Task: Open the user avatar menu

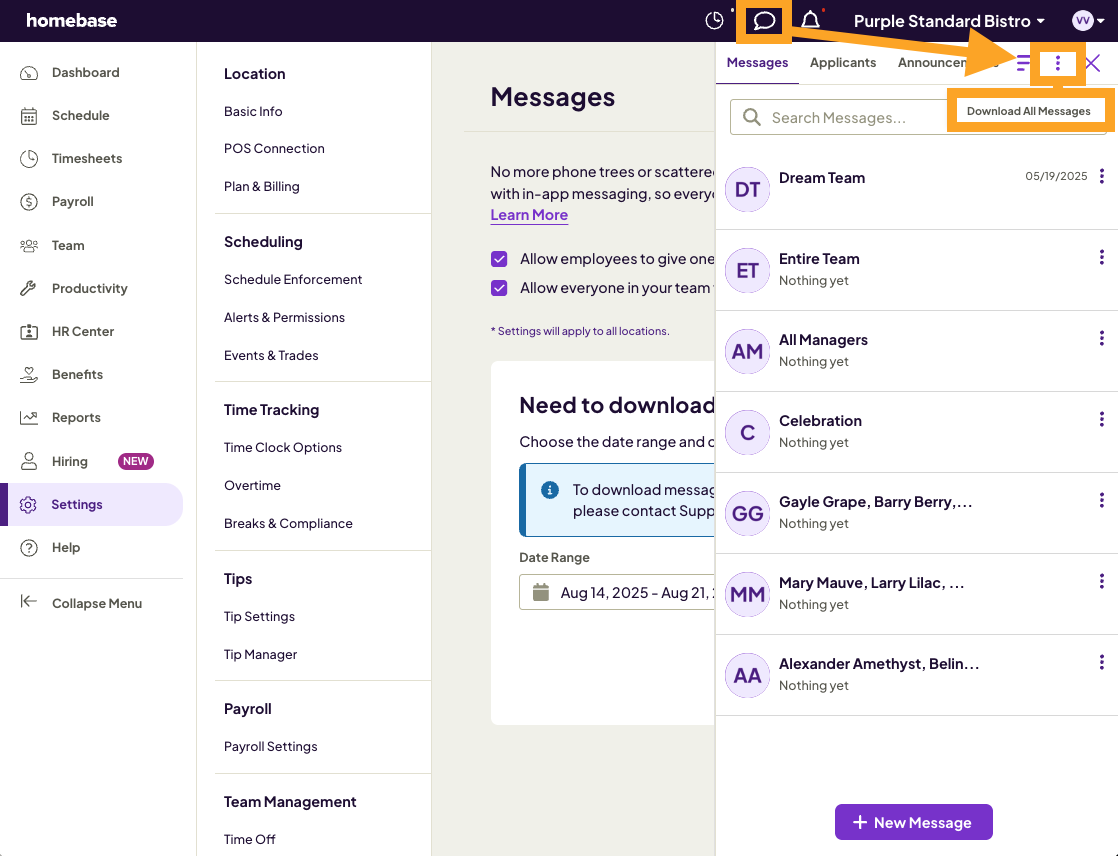Action: 1089,21
